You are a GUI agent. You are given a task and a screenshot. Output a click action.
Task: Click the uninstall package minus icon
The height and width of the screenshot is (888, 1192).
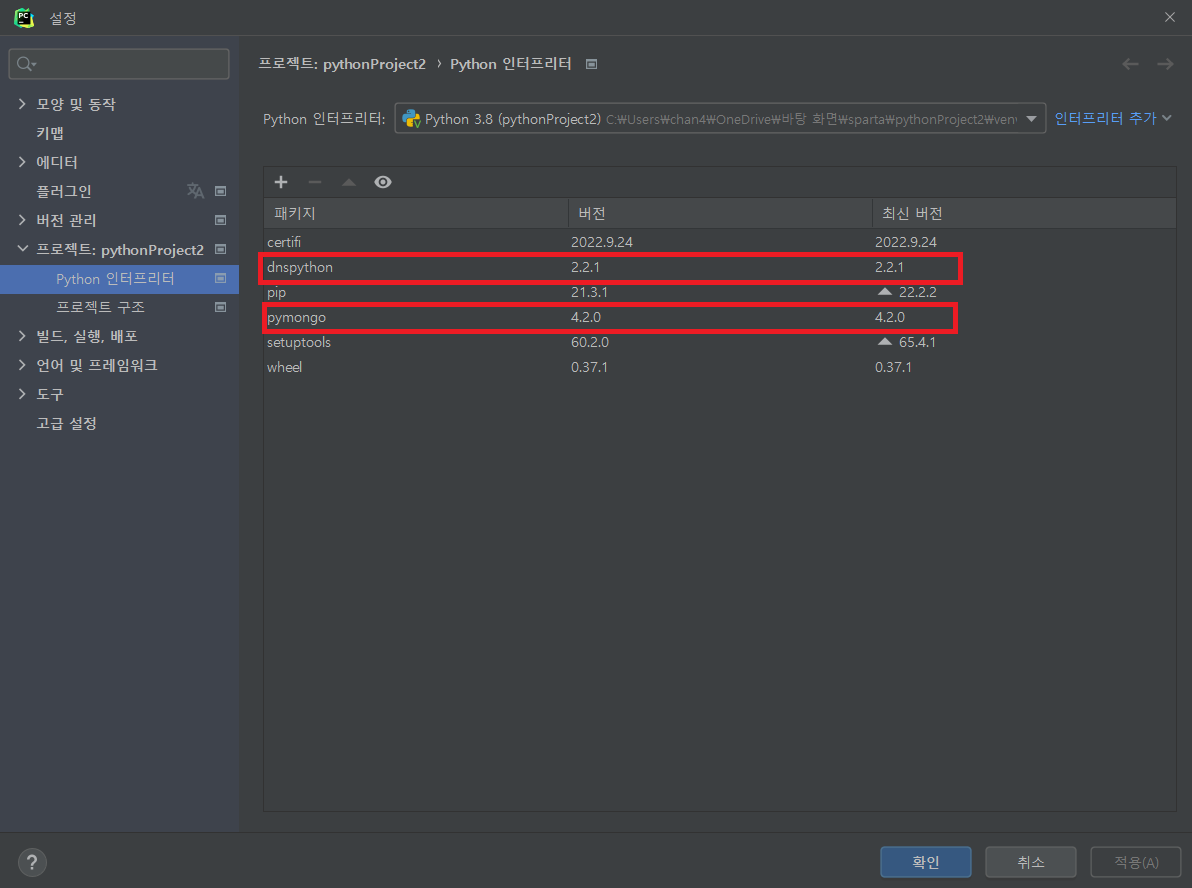315,182
